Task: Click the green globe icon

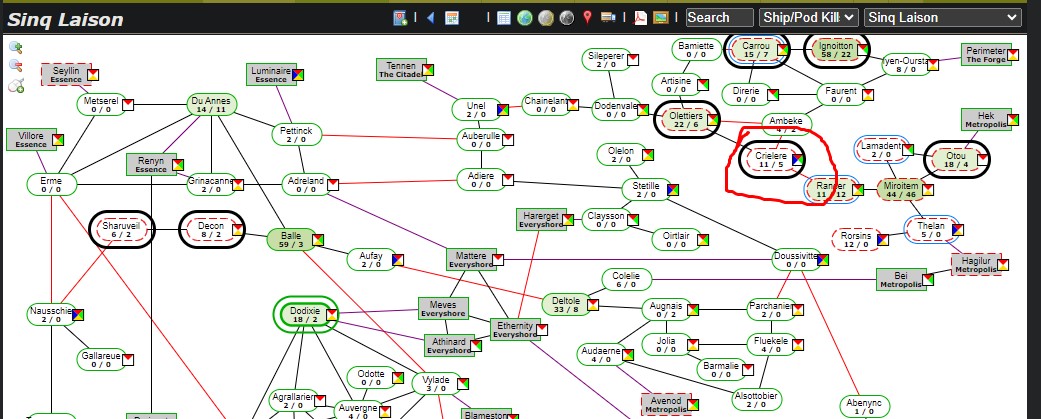Action: coord(524,18)
